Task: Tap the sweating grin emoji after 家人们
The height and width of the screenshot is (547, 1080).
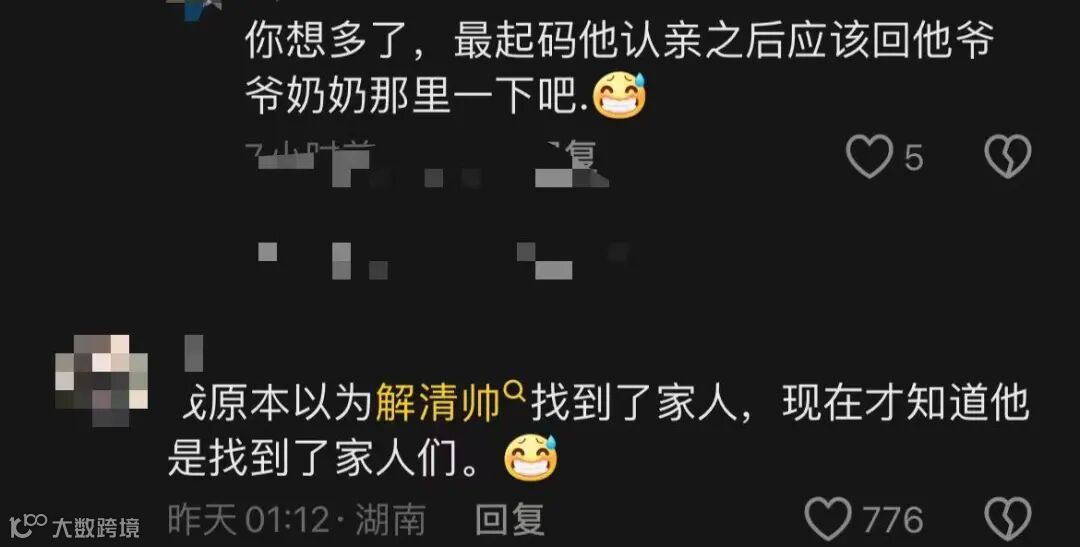Action: (530, 458)
